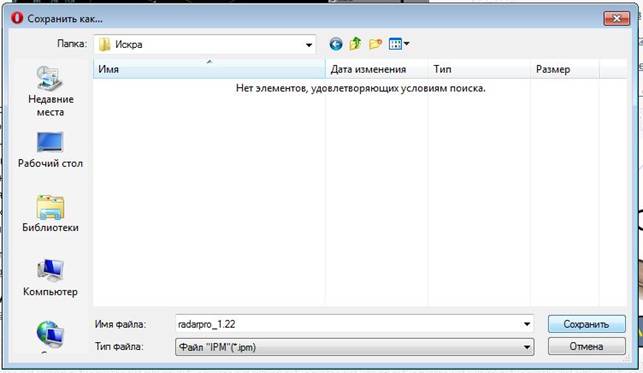
Task: Open the view options dropdown arrow
Action: pos(406,43)
